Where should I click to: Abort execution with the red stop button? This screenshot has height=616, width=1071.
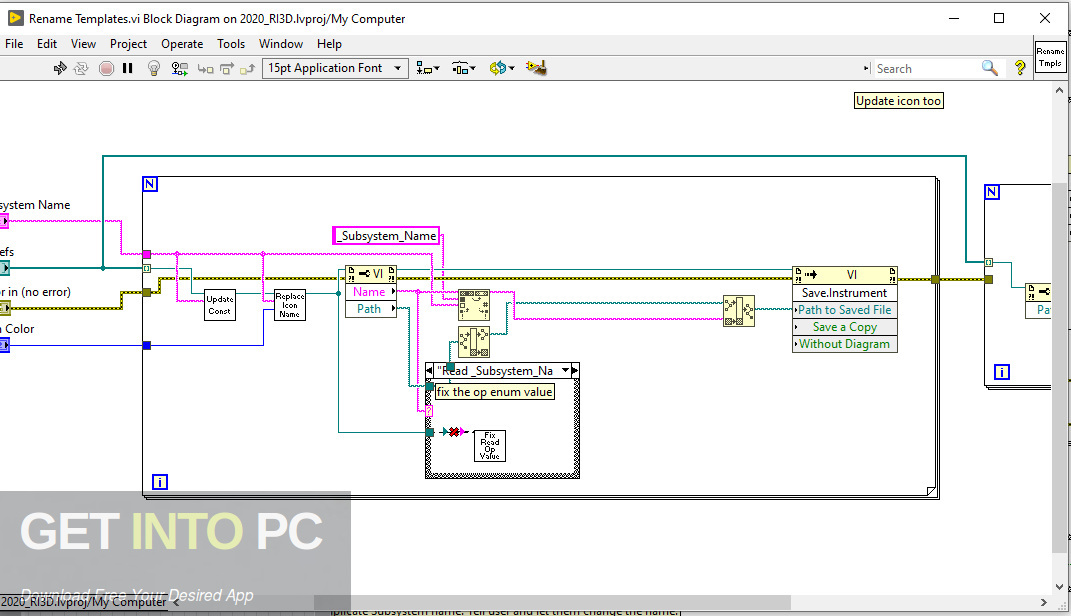107,68
